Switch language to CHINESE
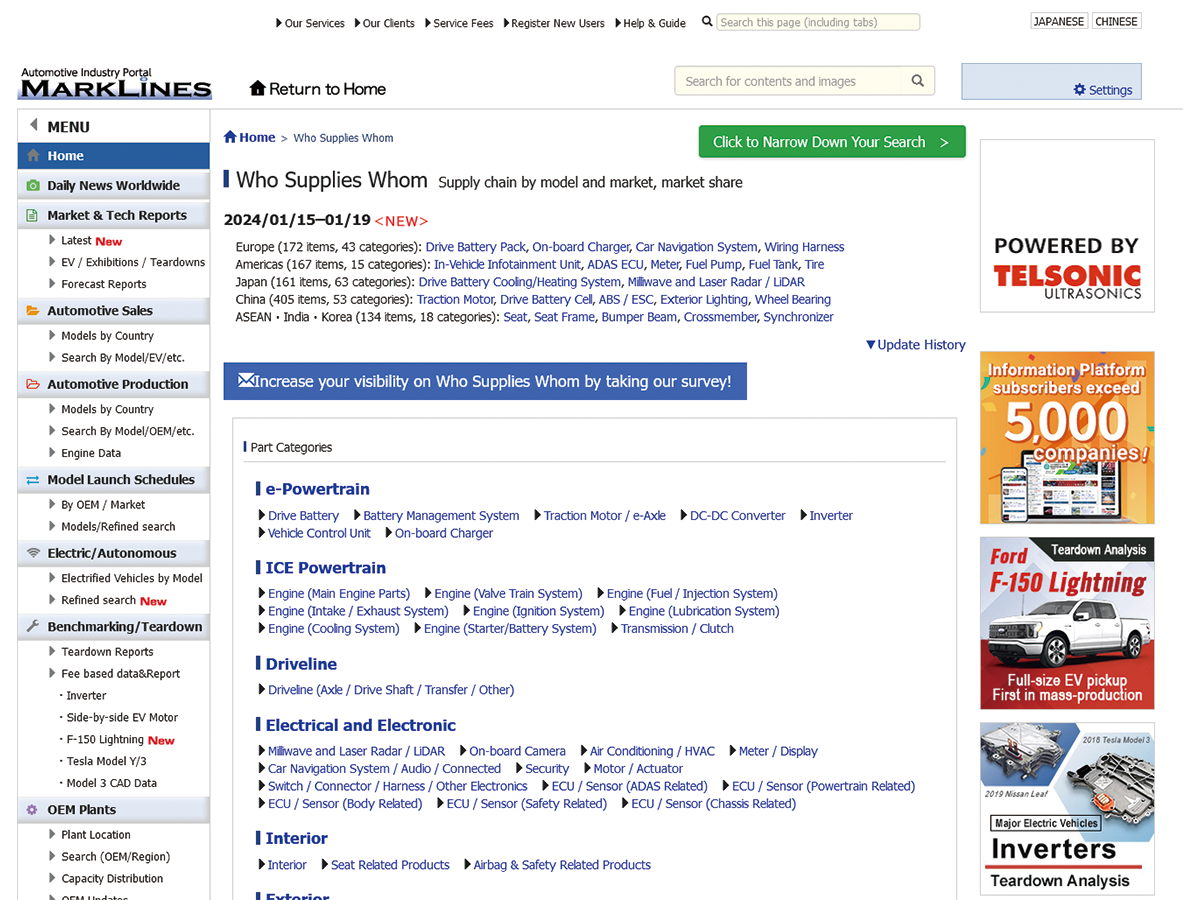Viewport: 1200px width, 900px height. point(1116,21)
